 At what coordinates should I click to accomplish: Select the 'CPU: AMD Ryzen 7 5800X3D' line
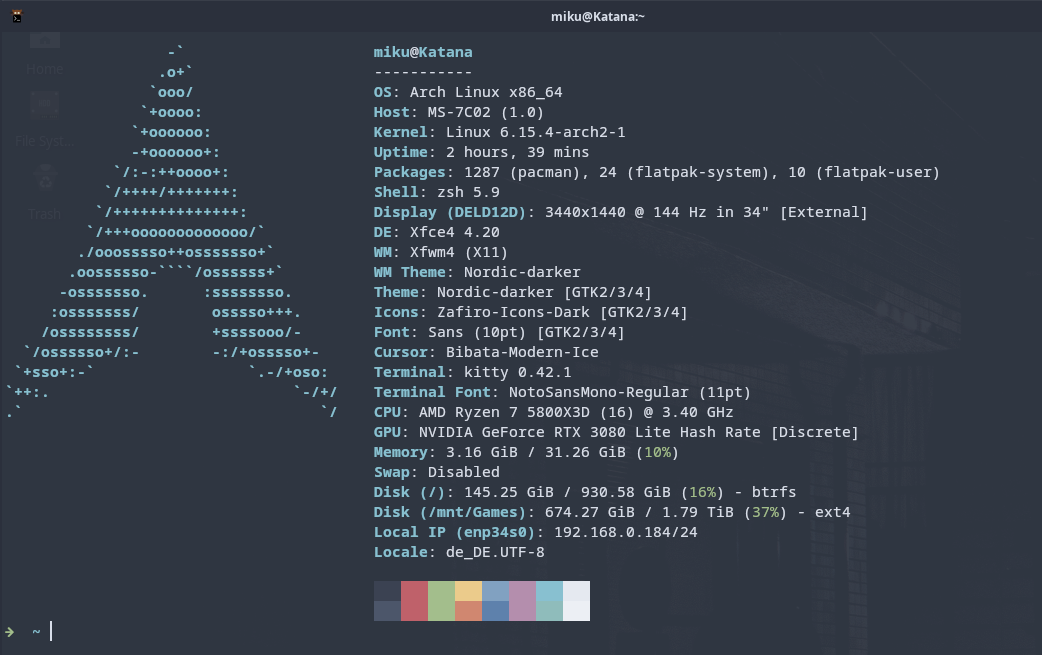pos(554,412)
